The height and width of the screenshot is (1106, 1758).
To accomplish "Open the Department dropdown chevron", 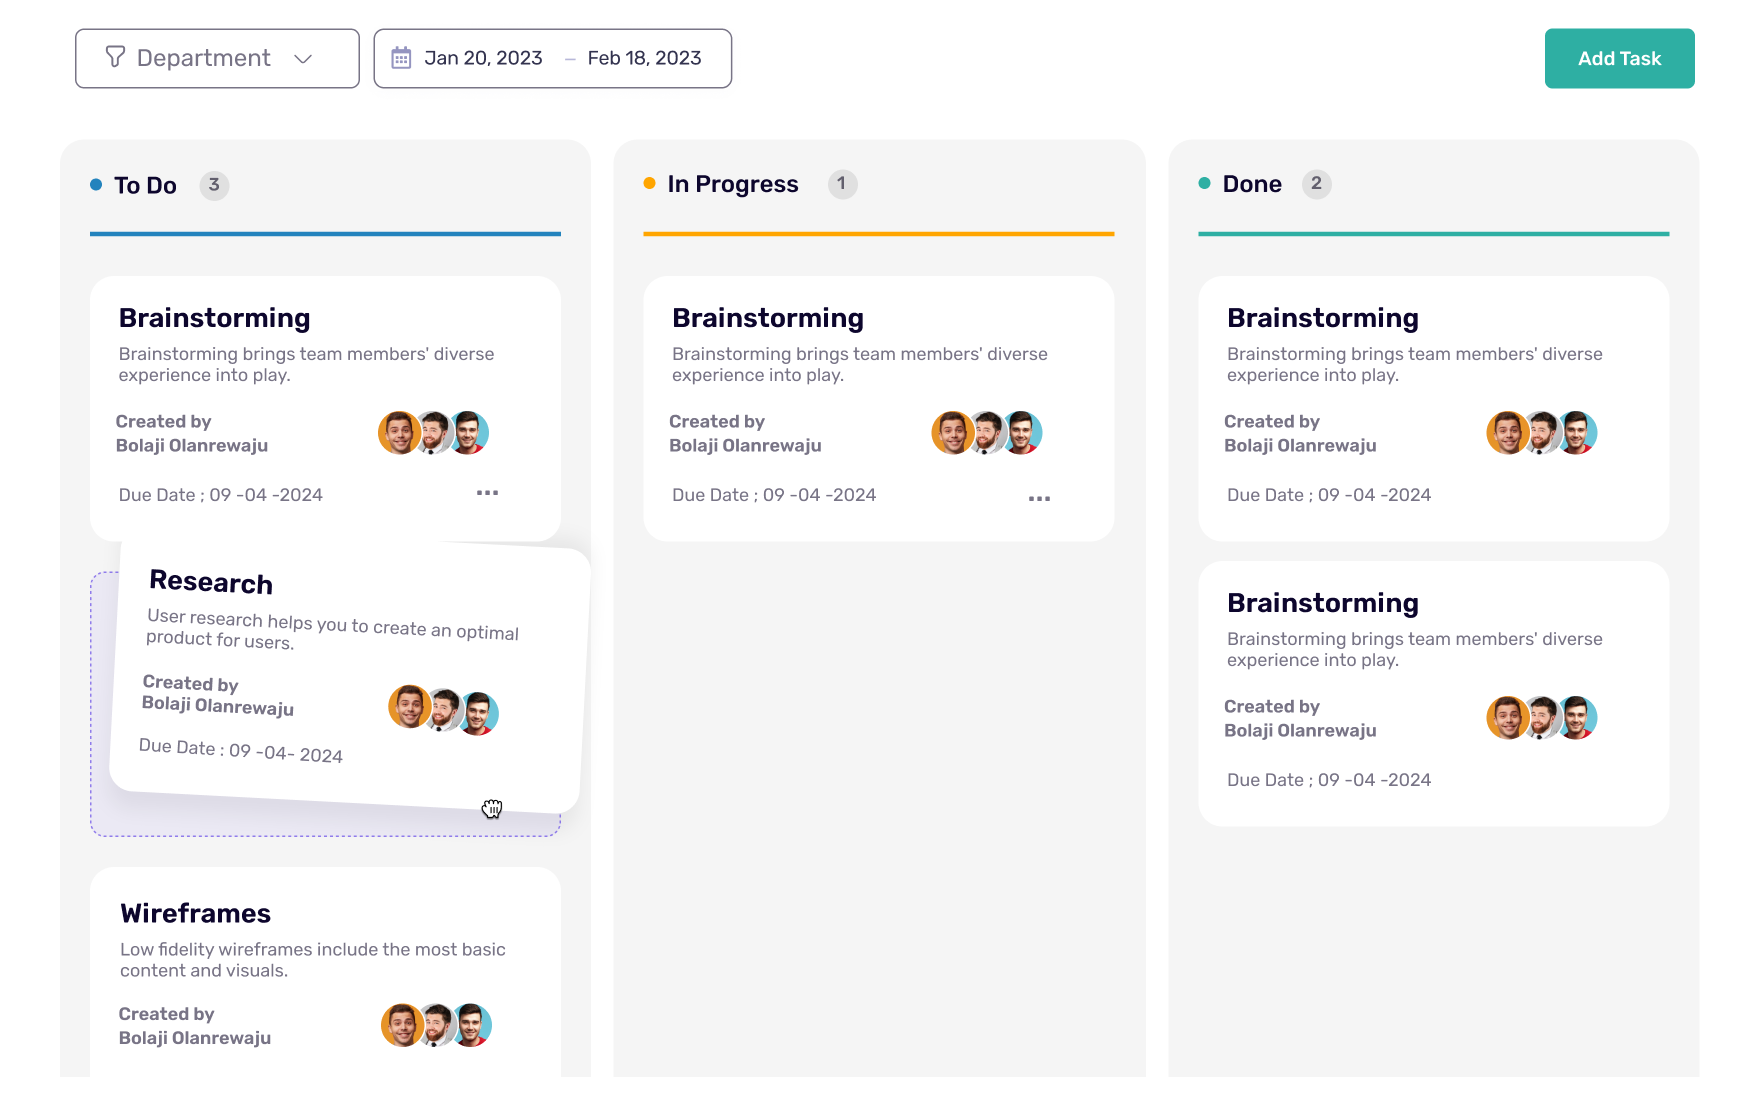I will click(303, 59).
